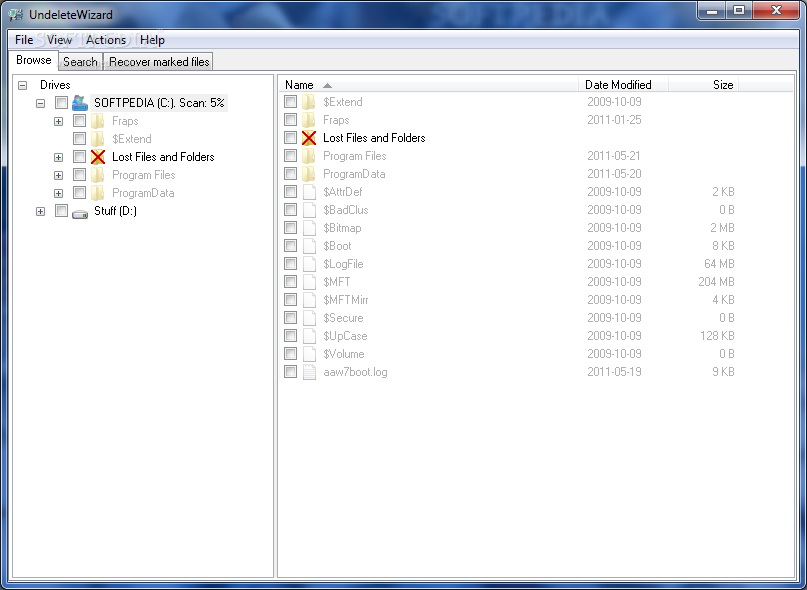Click the $Secure file icon

(x=309, y=318)
